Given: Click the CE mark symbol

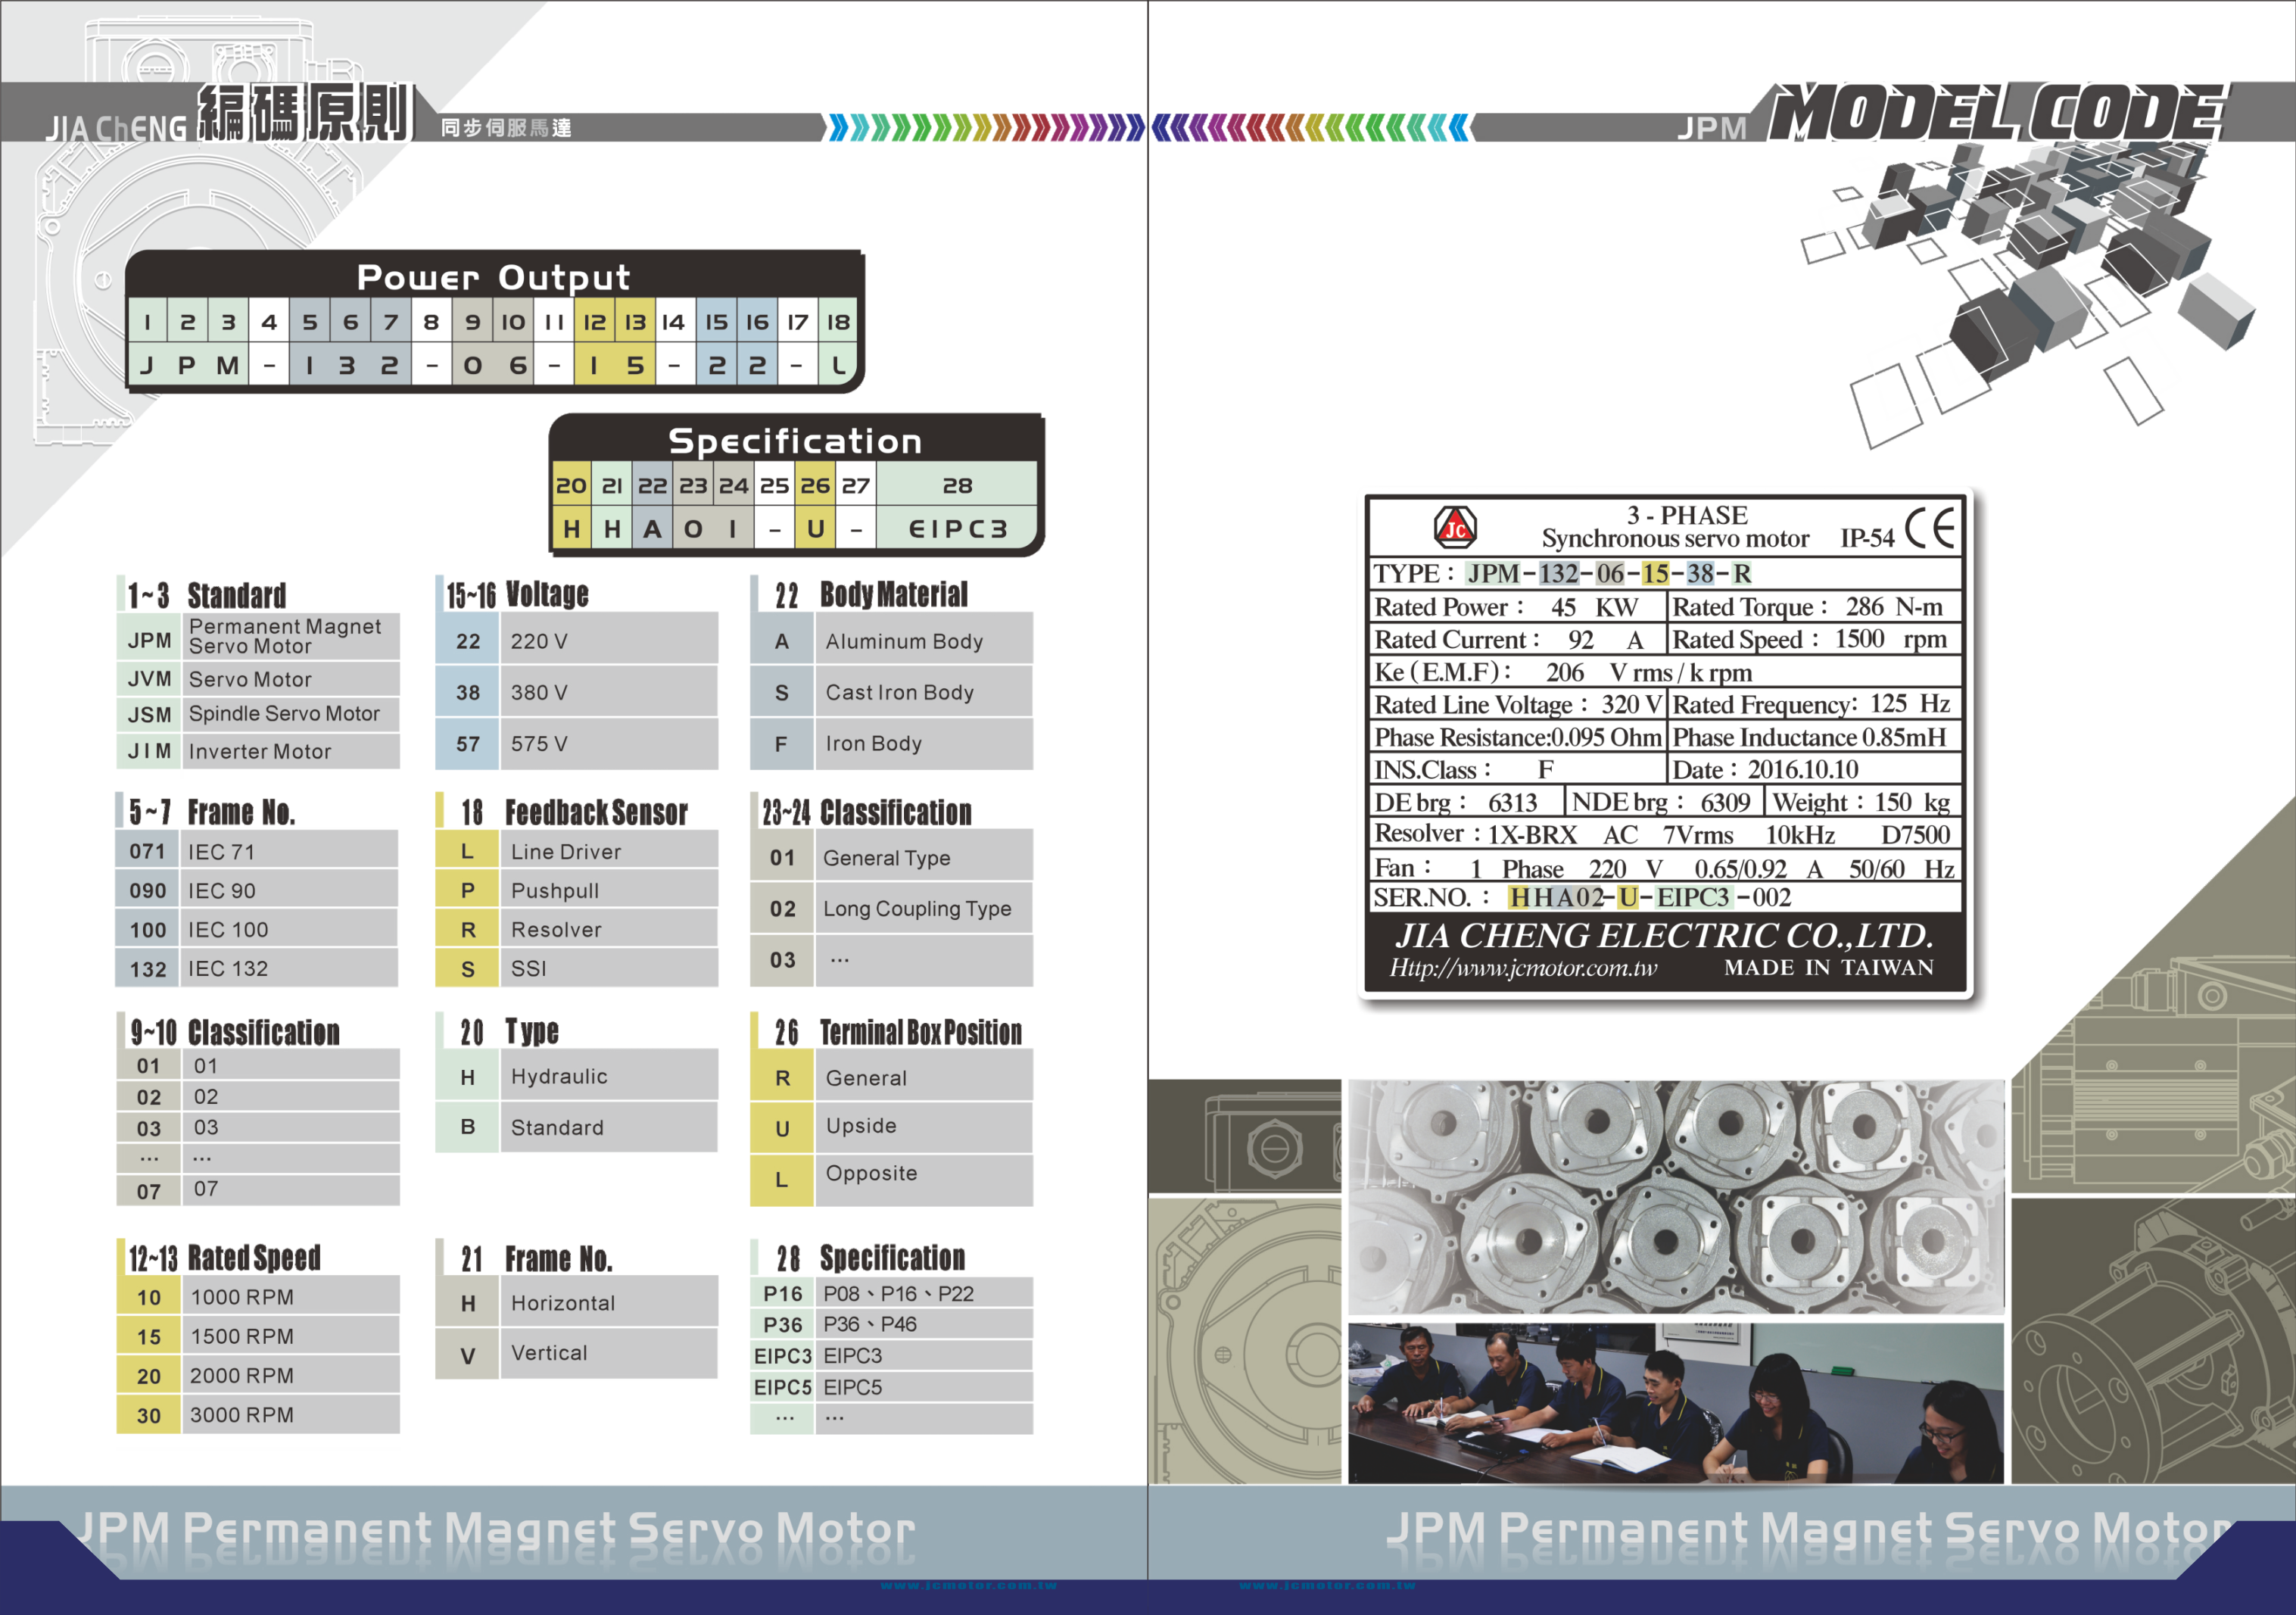Looking at the screenshot, I should 1929,527.
